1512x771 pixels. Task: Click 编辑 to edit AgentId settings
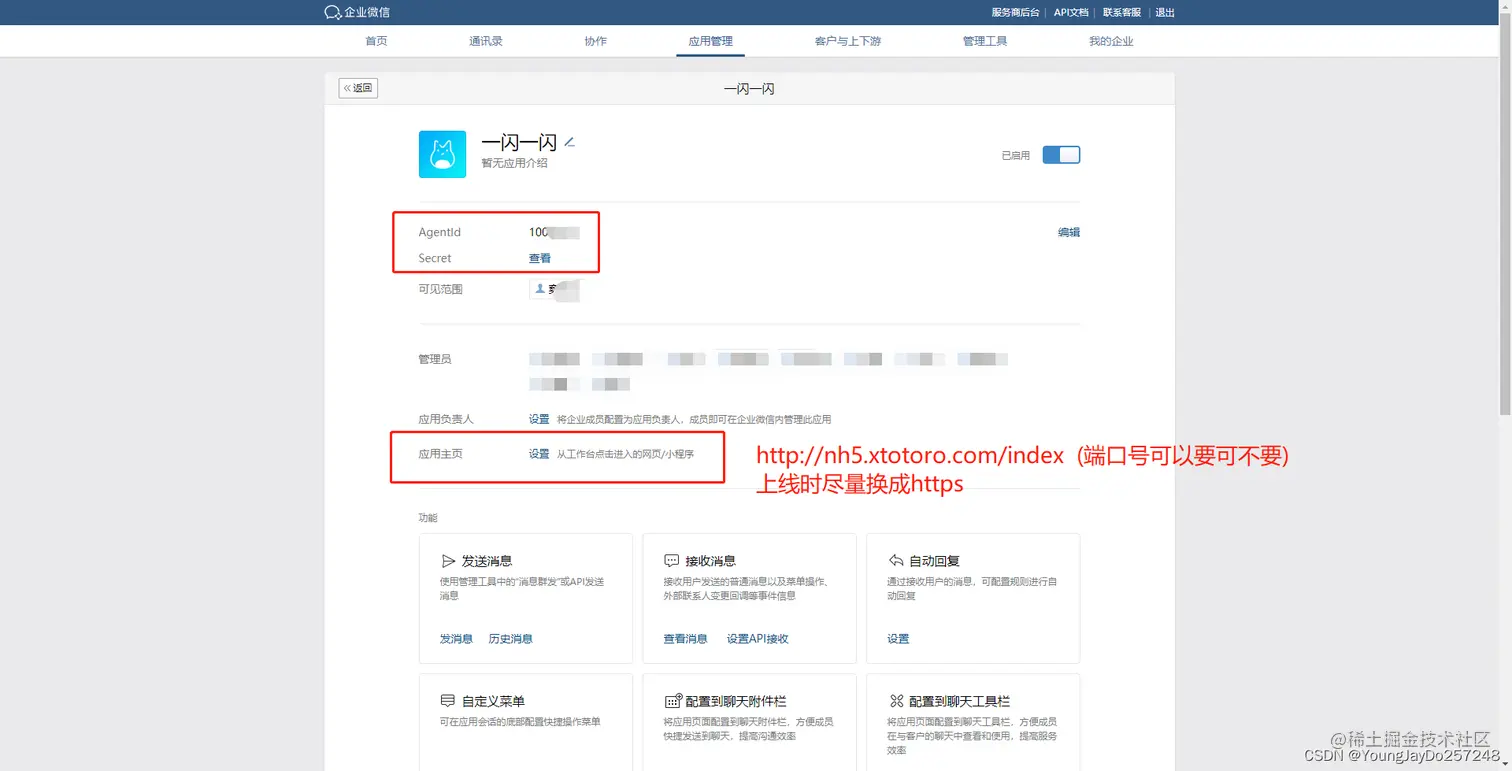[x=1069, y=231]
